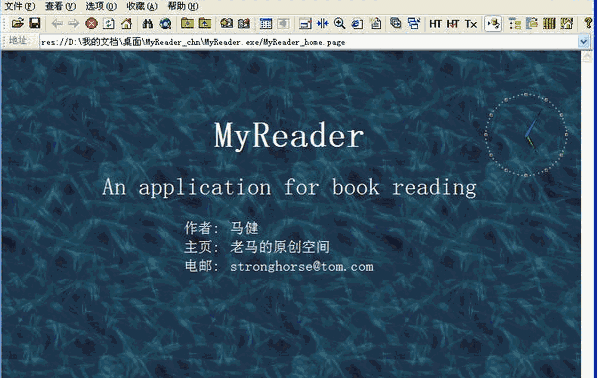Image resolution: width=598 pixels, height=378 pixels.
Task: Go forward with the right arrow icon
Action: [73, 24]
